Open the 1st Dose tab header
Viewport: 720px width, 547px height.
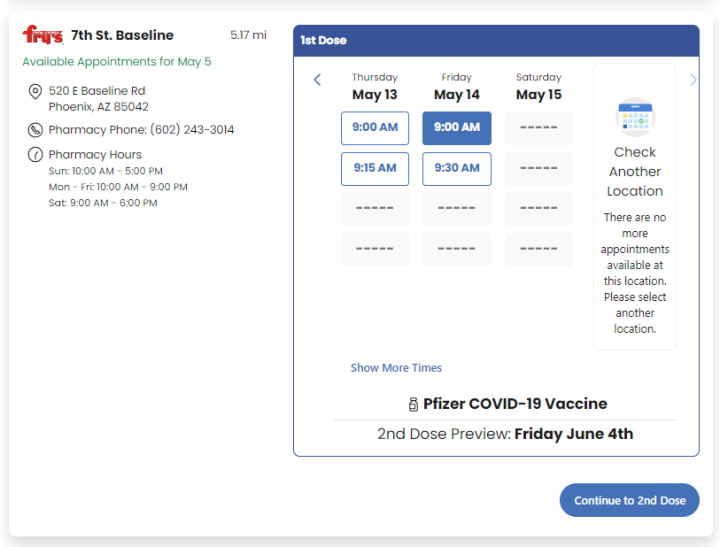[323, 41]
